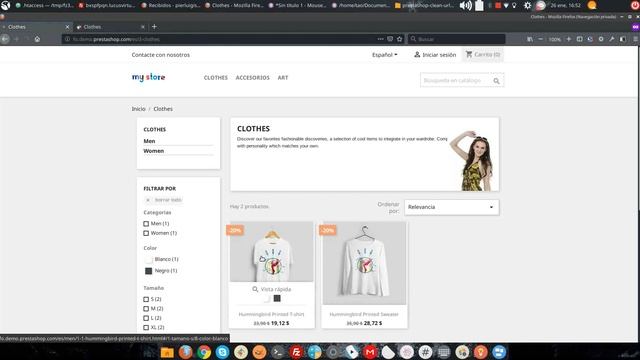Open the Women subcategory link
Image resolution: width=640 pixels, height=360 pixels.
pos(153,151)
